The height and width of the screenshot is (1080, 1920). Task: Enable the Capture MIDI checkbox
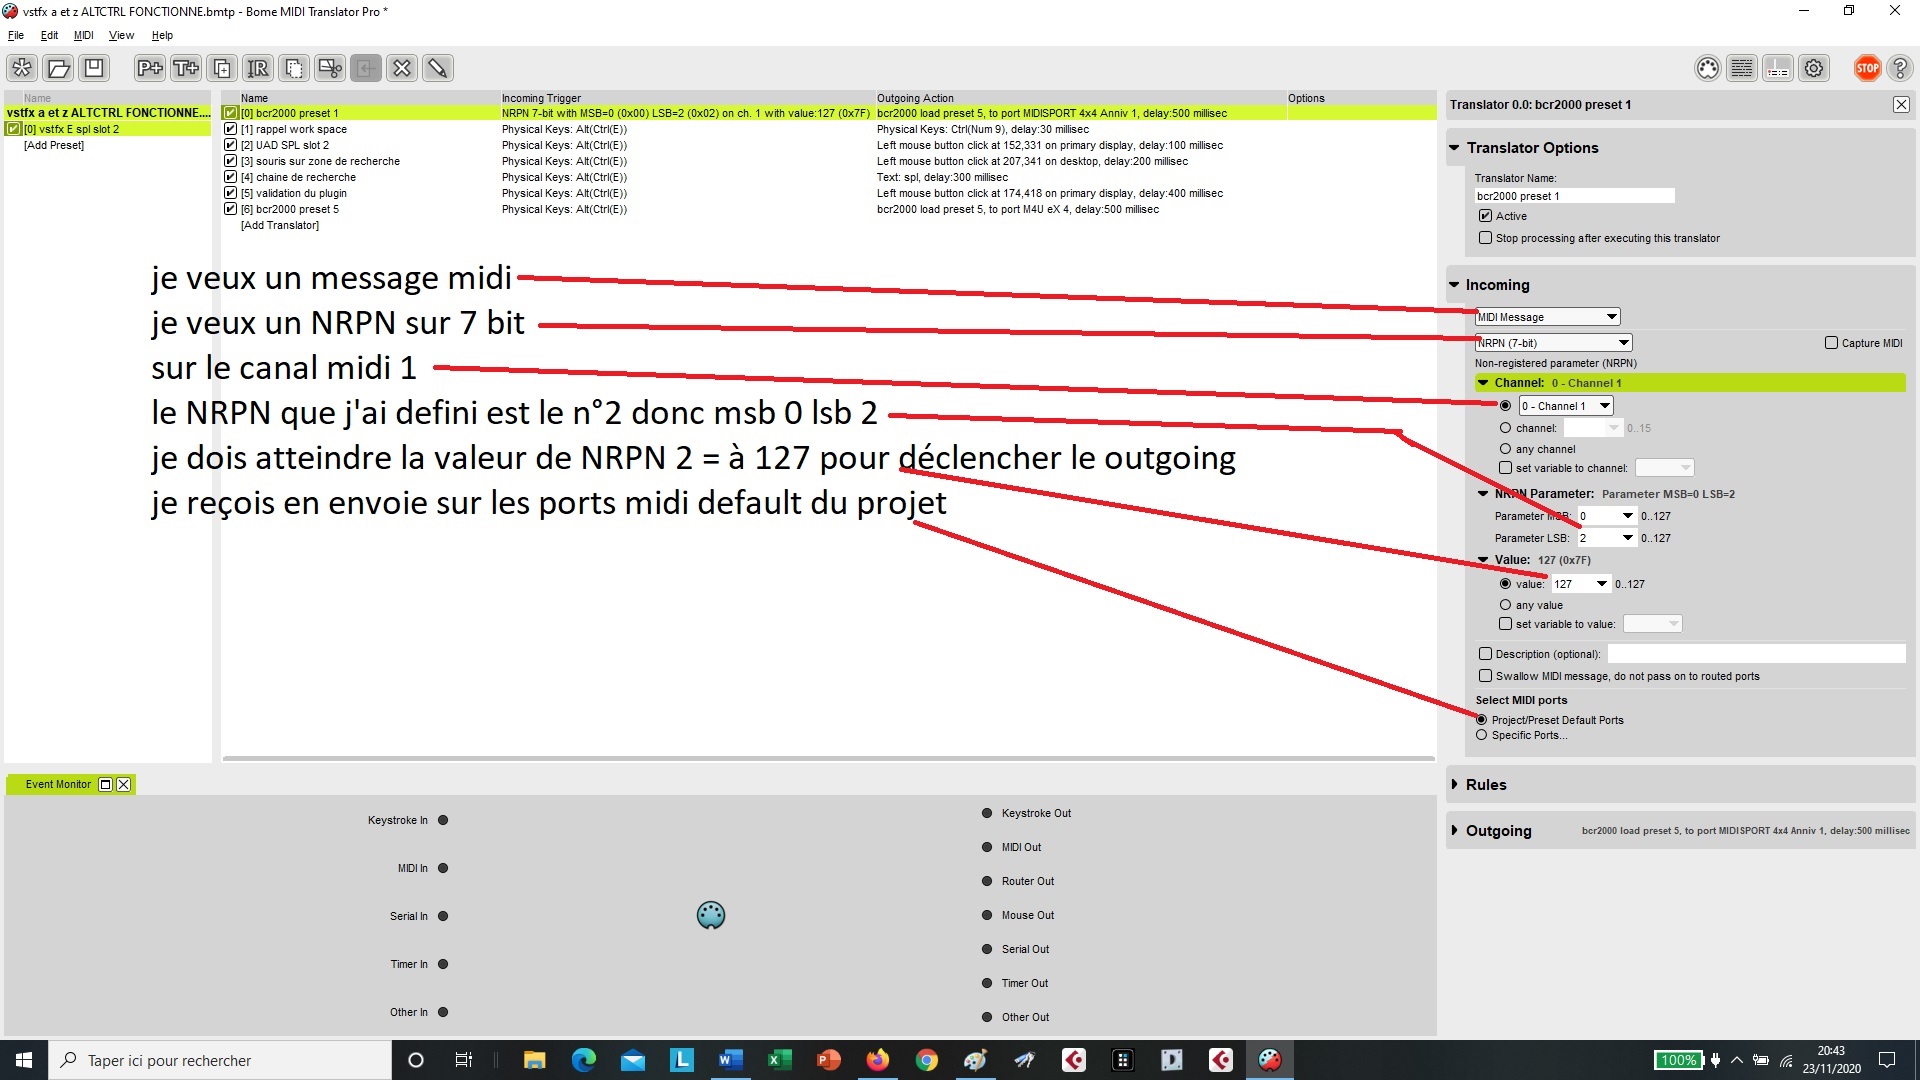click(x=1831, y=343)
